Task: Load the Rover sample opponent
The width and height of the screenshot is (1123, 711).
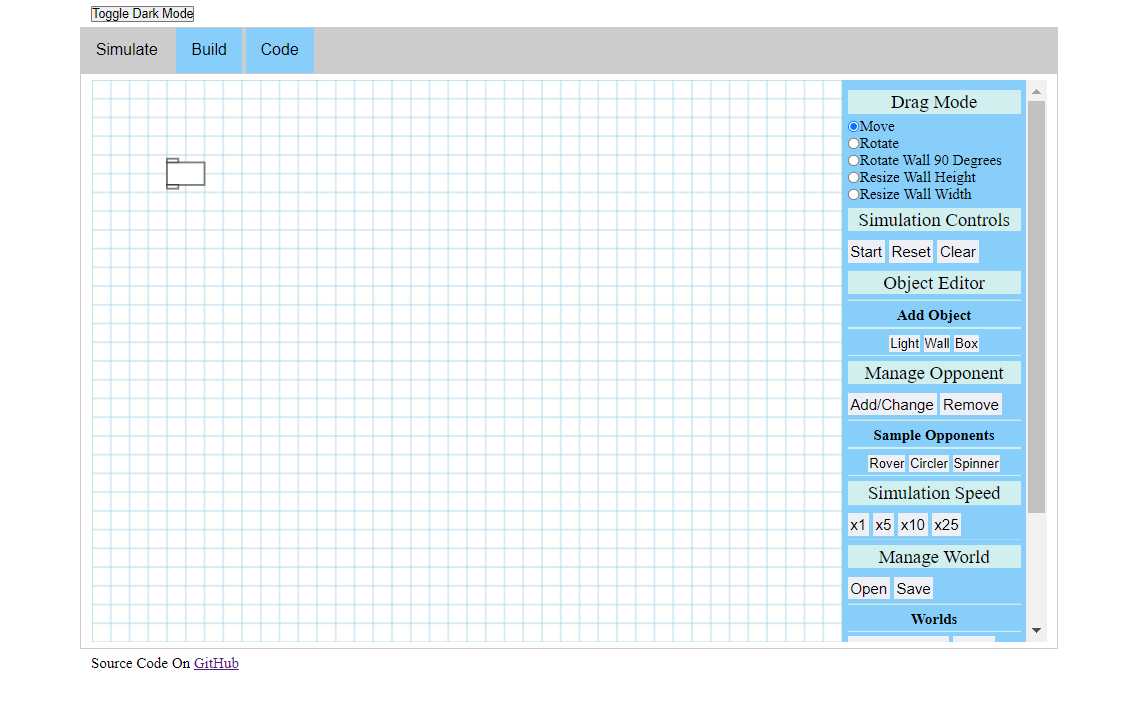Action: click(887, 463)
